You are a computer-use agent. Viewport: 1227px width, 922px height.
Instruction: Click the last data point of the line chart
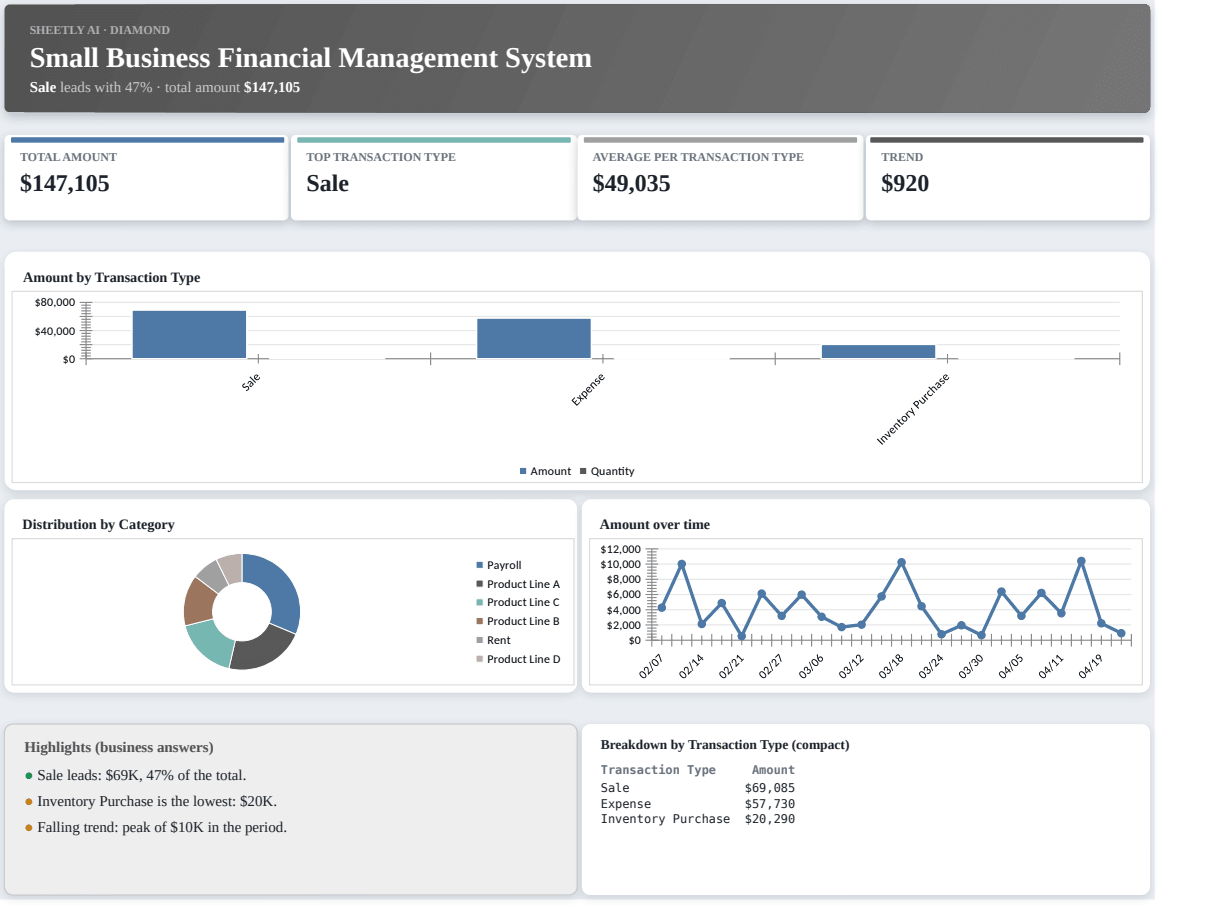[x=1121, y=633]
